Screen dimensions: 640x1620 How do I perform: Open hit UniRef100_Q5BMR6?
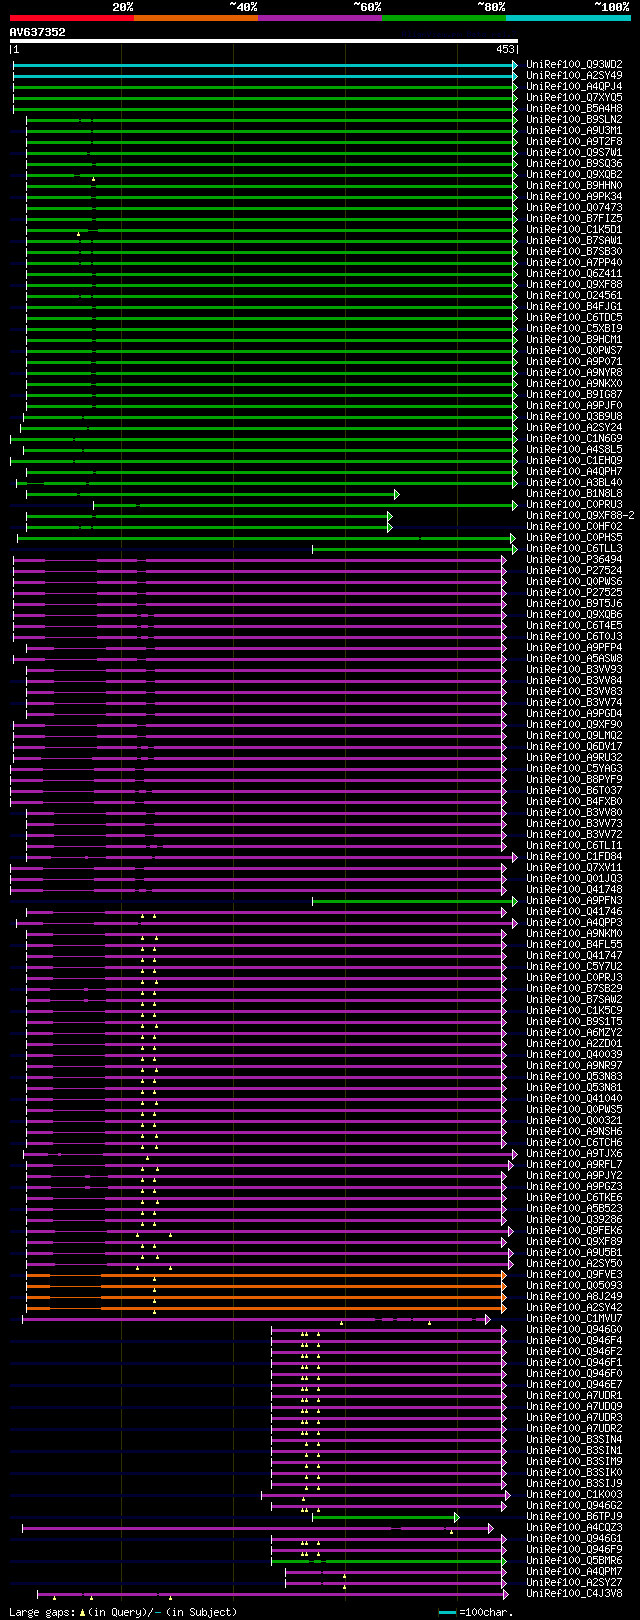(574, 1561)
